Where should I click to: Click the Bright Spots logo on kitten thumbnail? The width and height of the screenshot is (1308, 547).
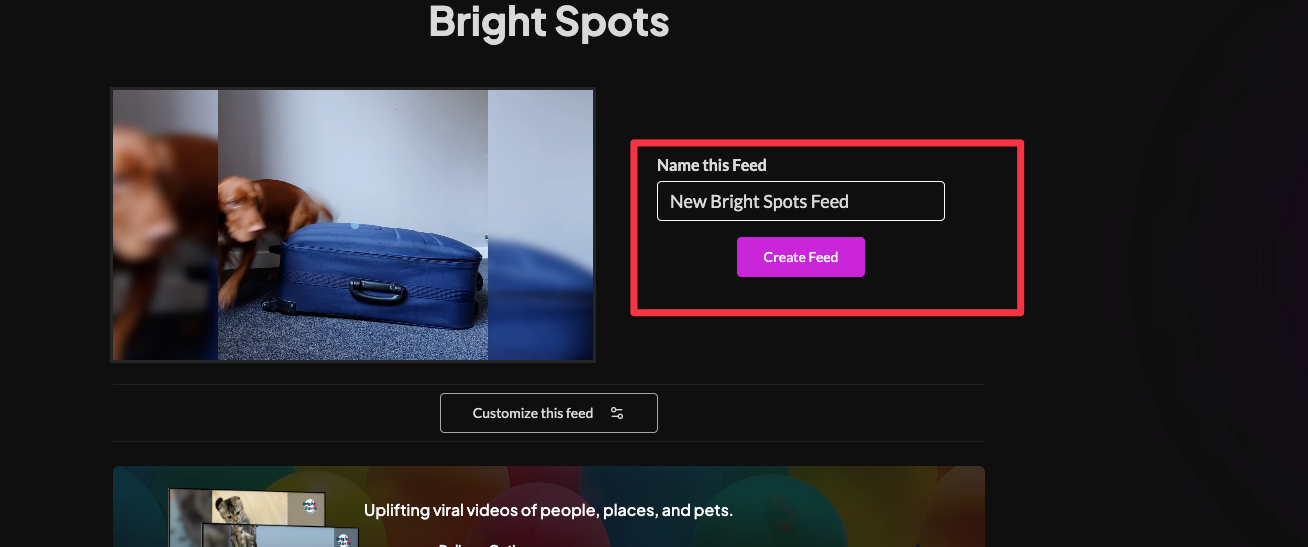[x=311, y=507]
